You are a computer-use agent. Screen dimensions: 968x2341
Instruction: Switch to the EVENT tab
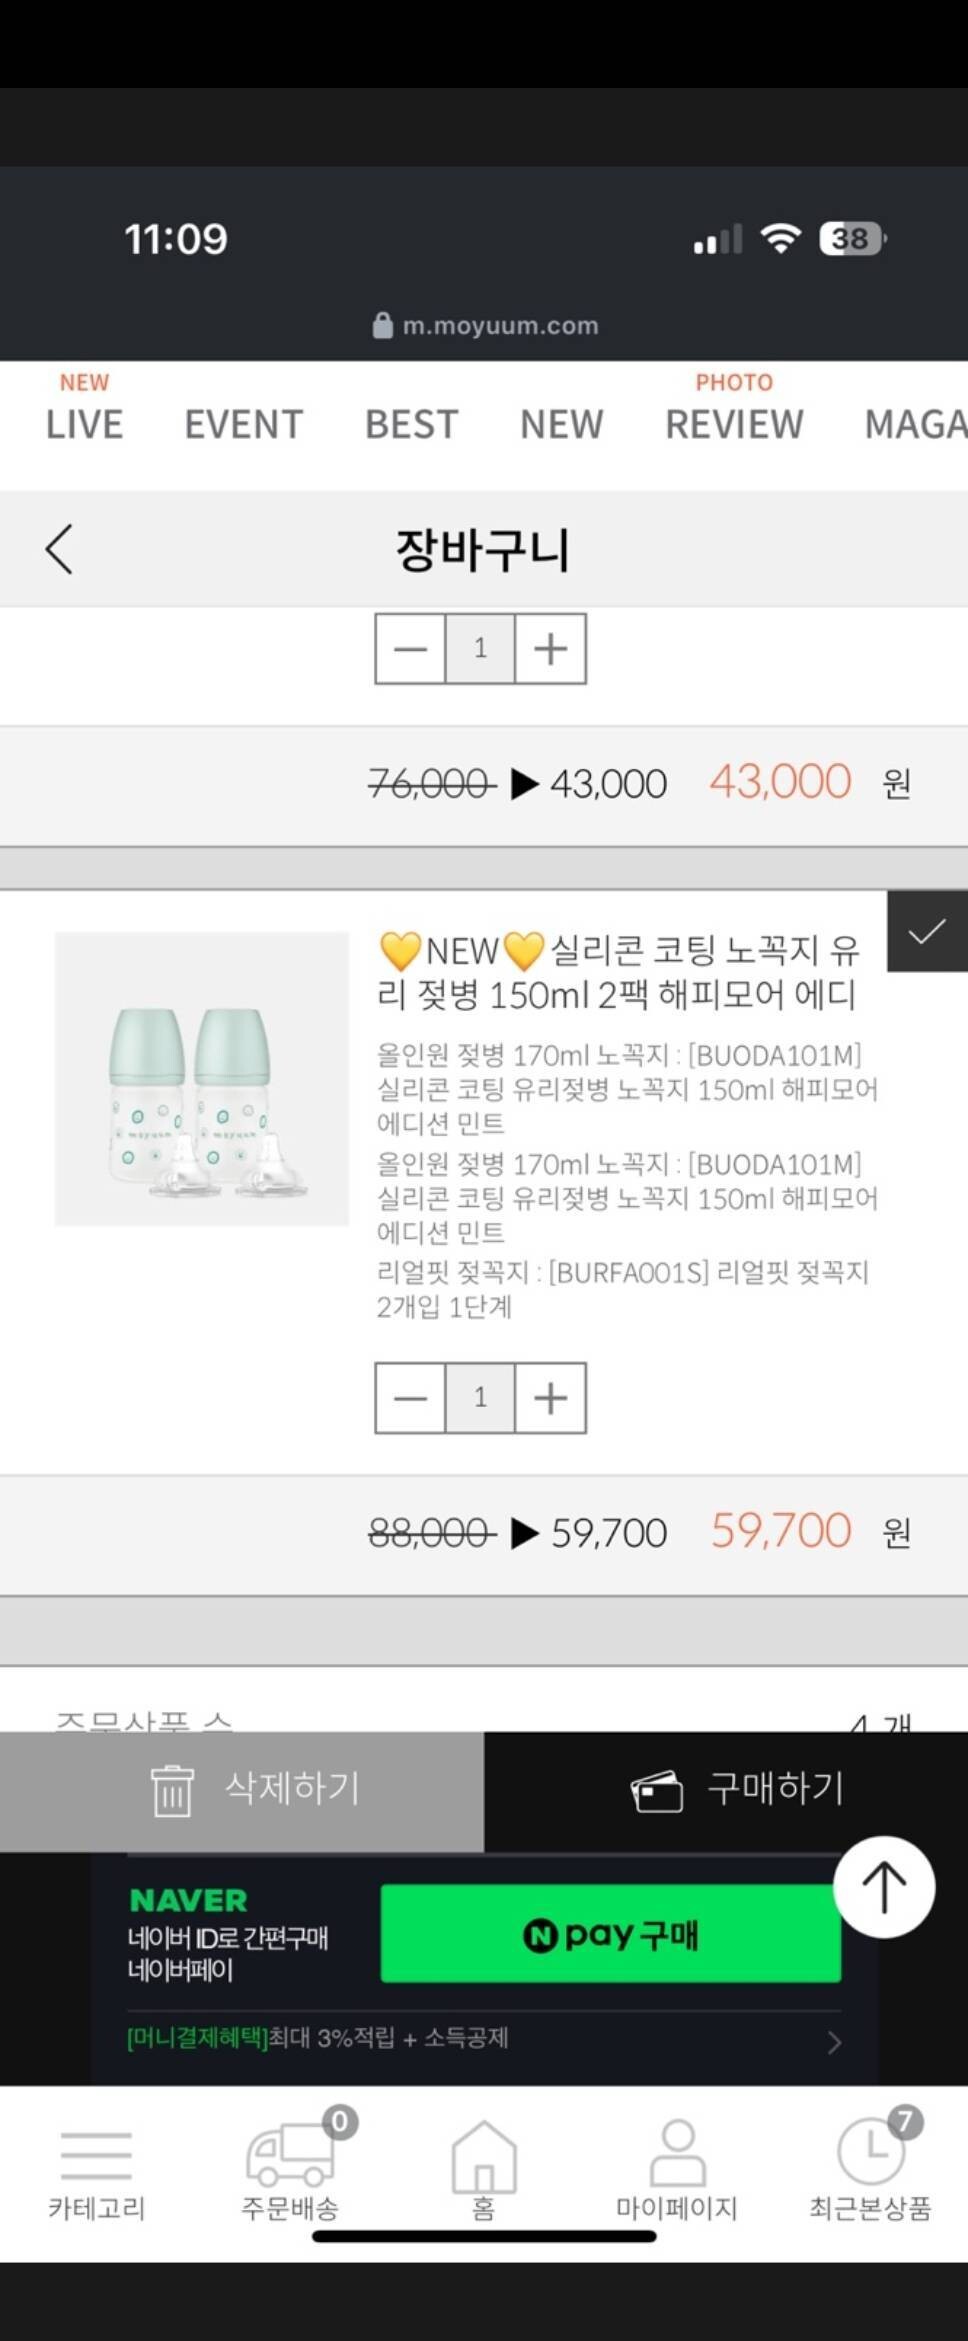coord(243,423)
